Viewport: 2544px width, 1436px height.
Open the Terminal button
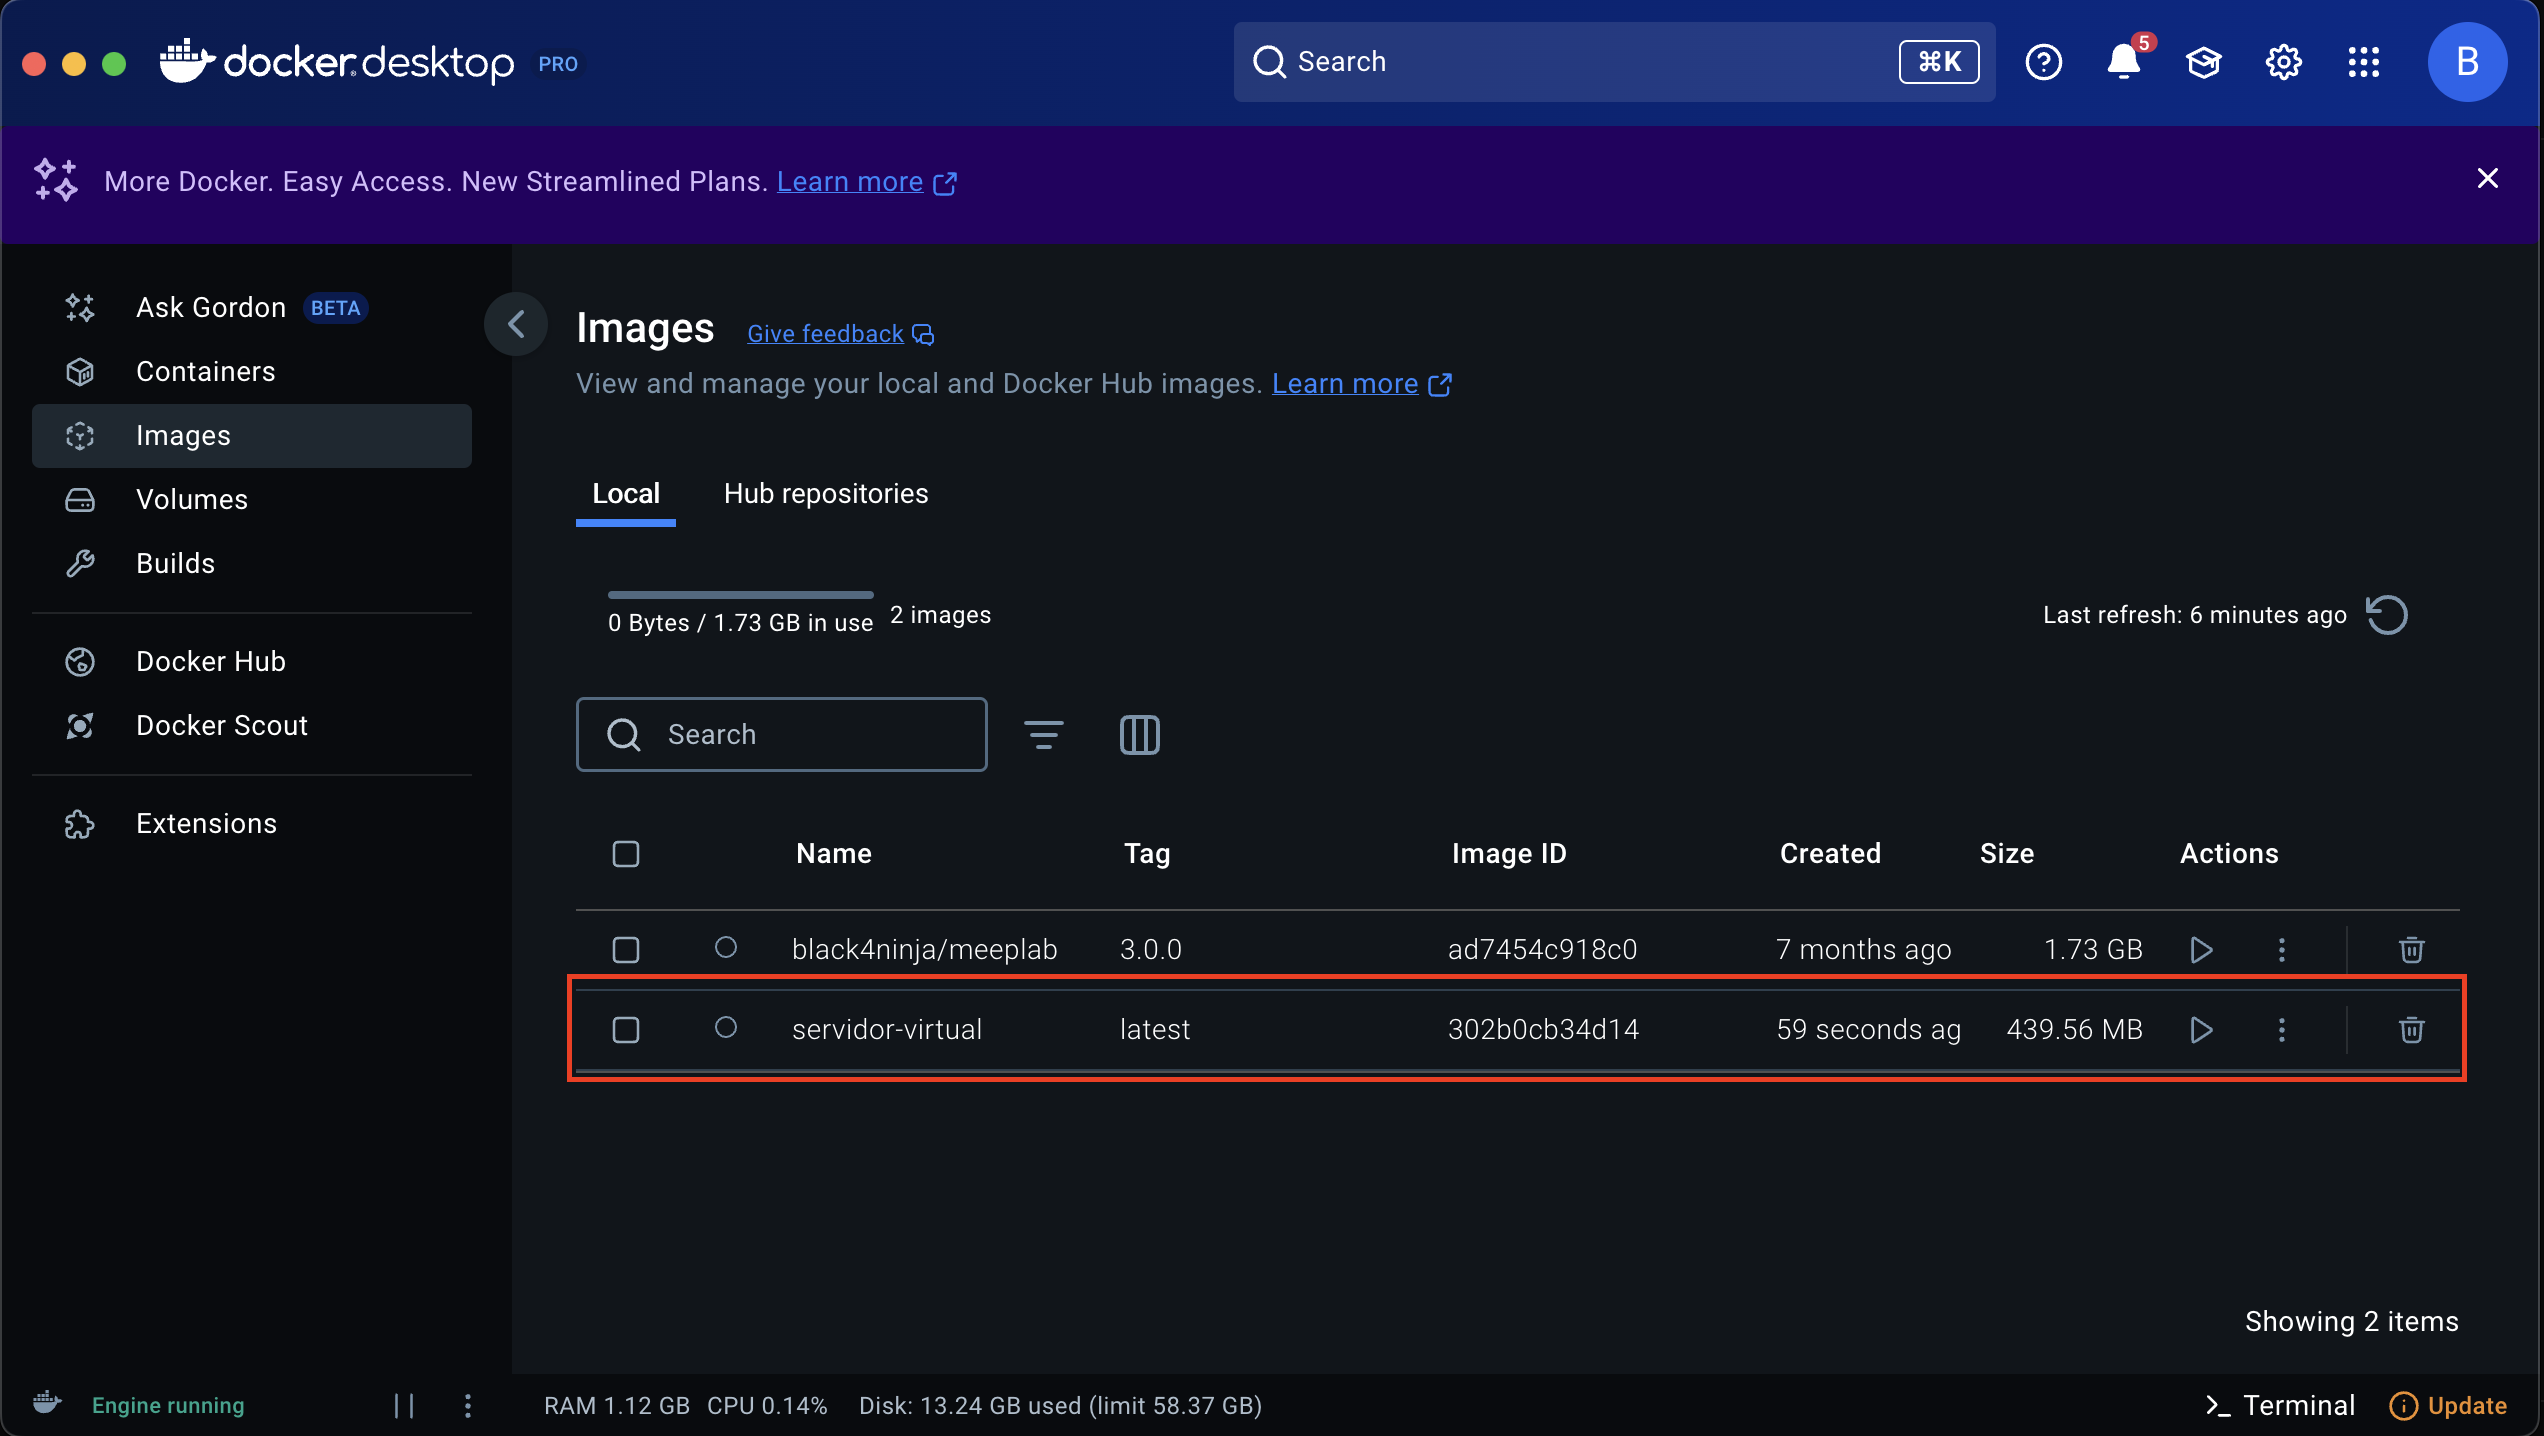coord(2280,1405)
